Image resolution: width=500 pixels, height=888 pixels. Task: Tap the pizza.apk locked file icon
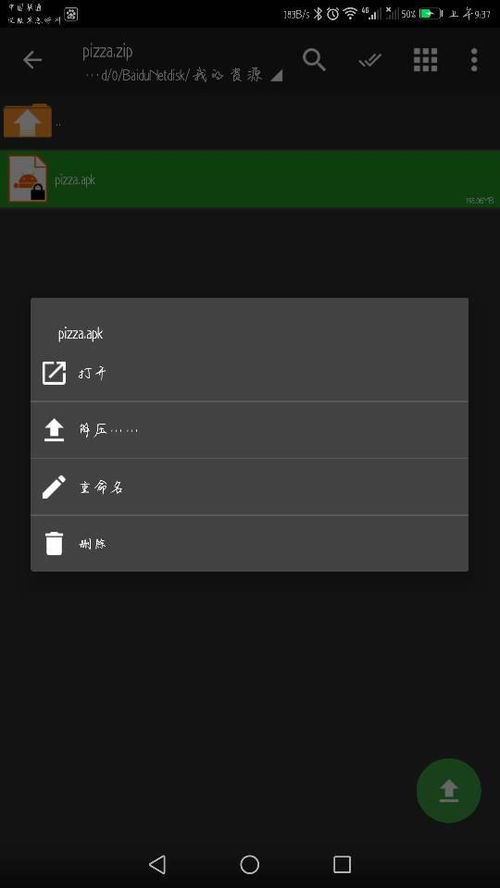pos(27,178)
